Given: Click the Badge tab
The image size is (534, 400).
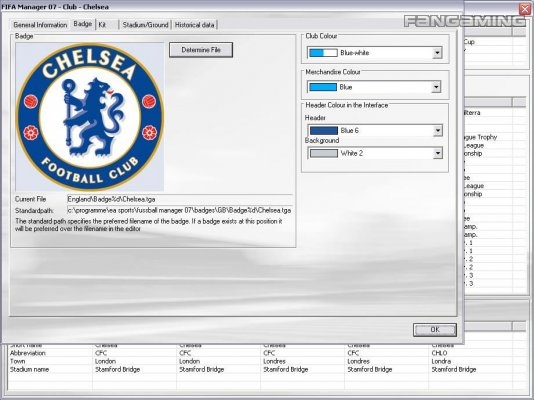Looking at the screenshot, I should click(x=83, y=24).
